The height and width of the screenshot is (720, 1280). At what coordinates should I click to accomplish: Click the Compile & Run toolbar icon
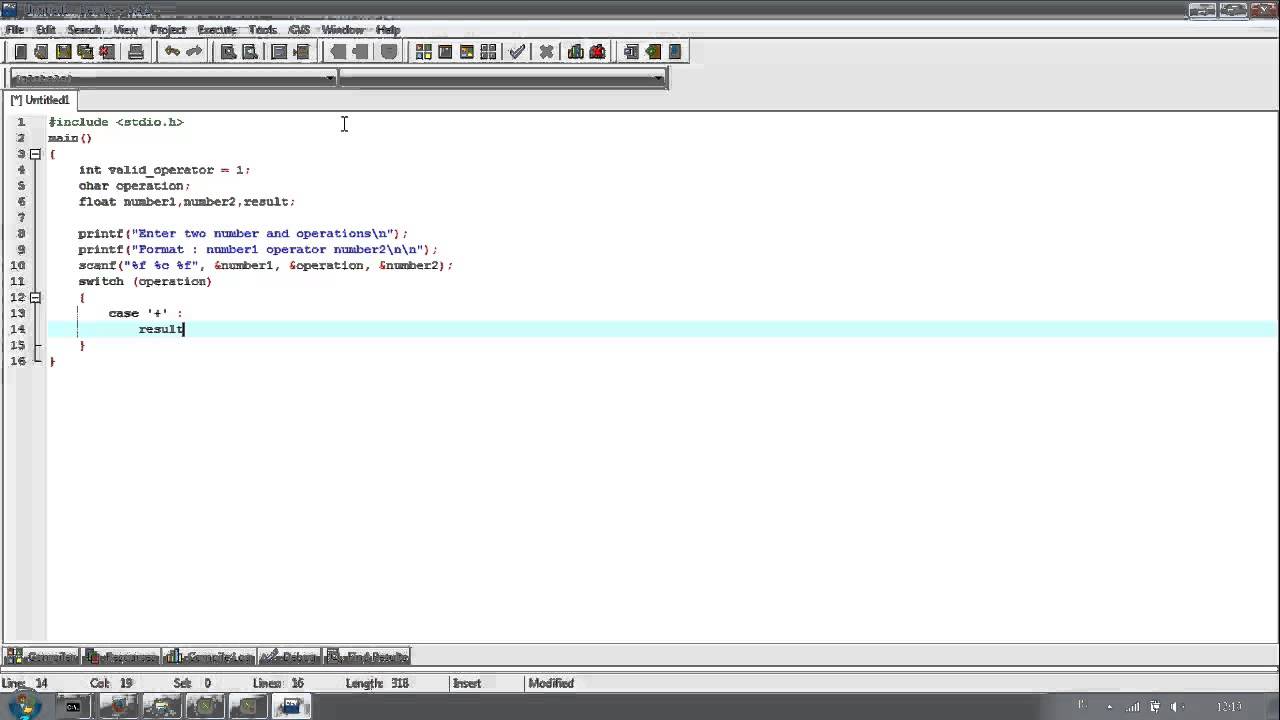[467, 52]
